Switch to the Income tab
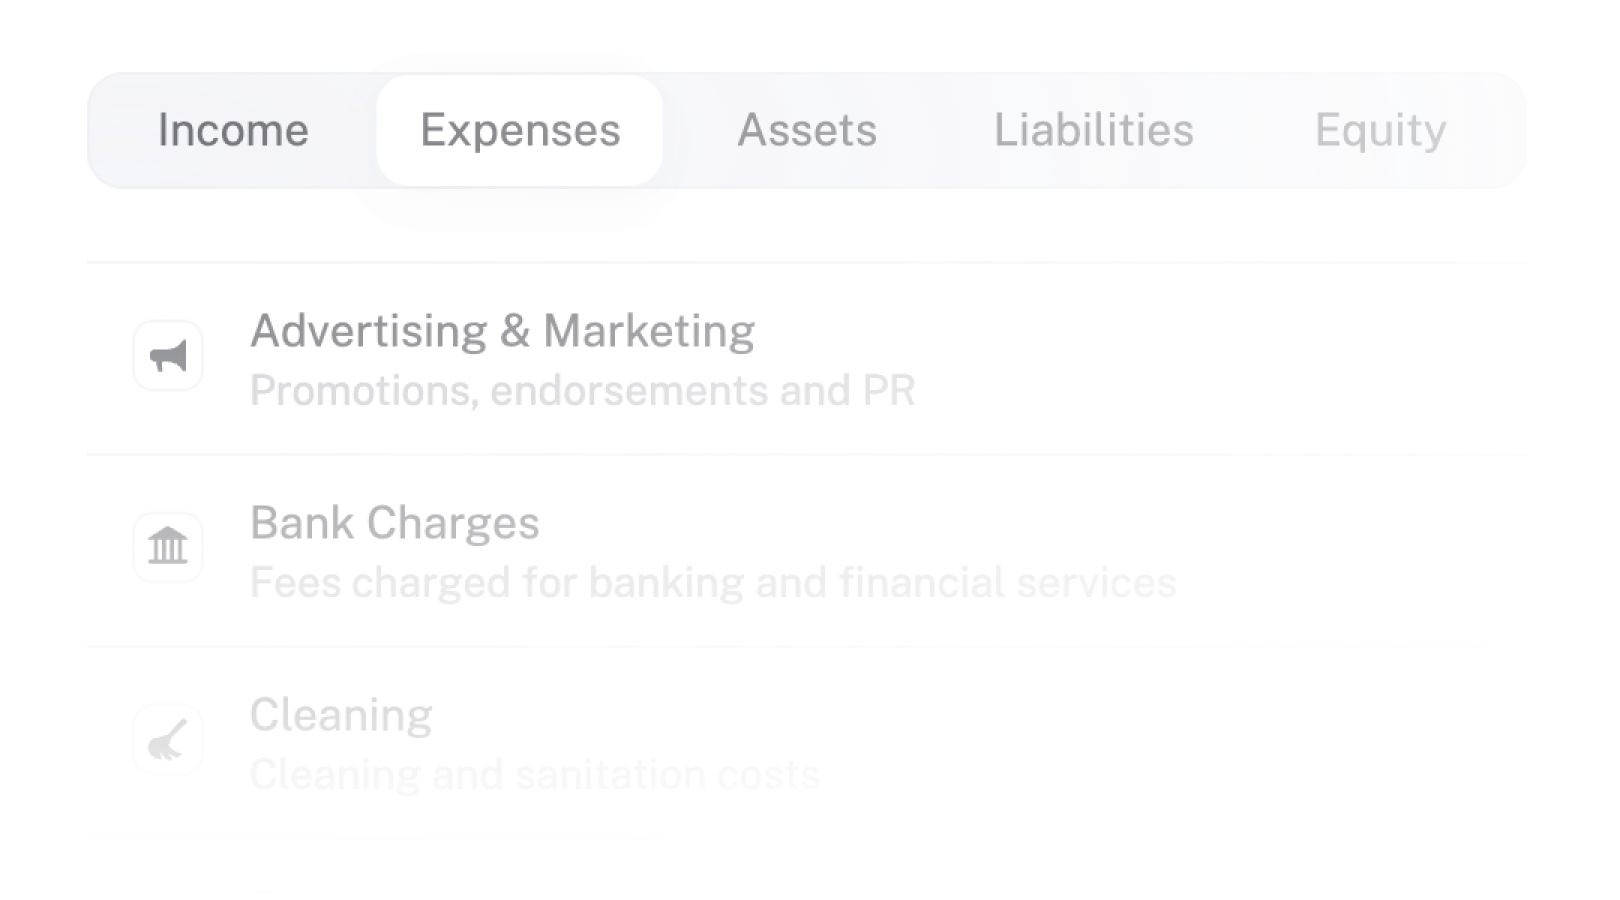Viewport: 1620px width, 900px height. click(x=233, y=130)
